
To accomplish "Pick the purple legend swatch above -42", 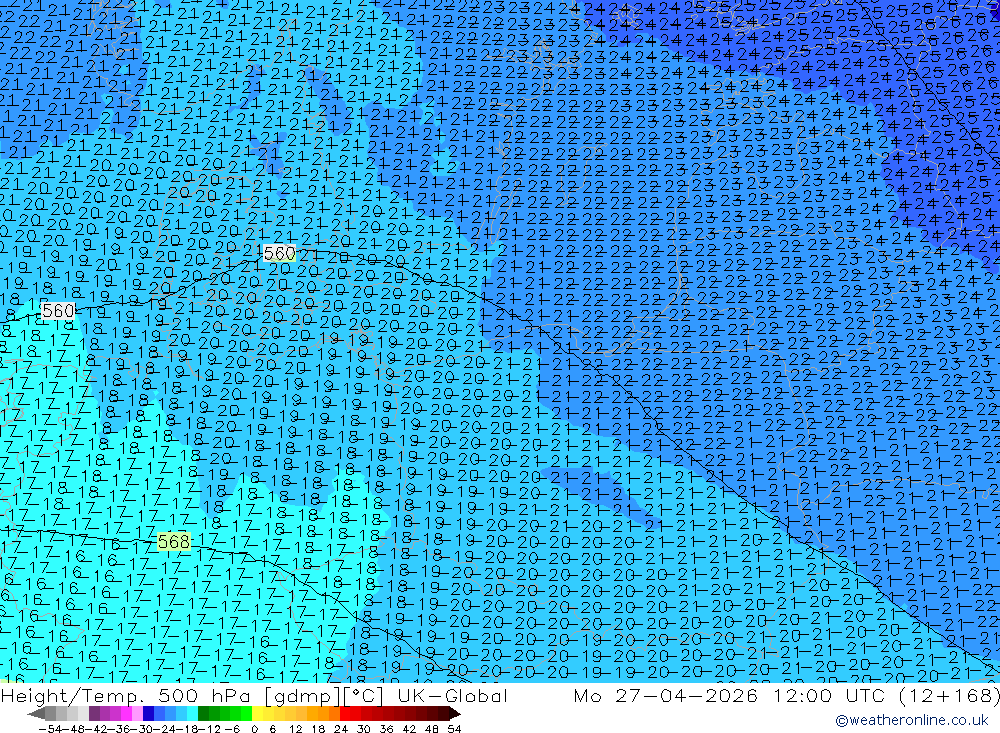I will click(94, 714).
